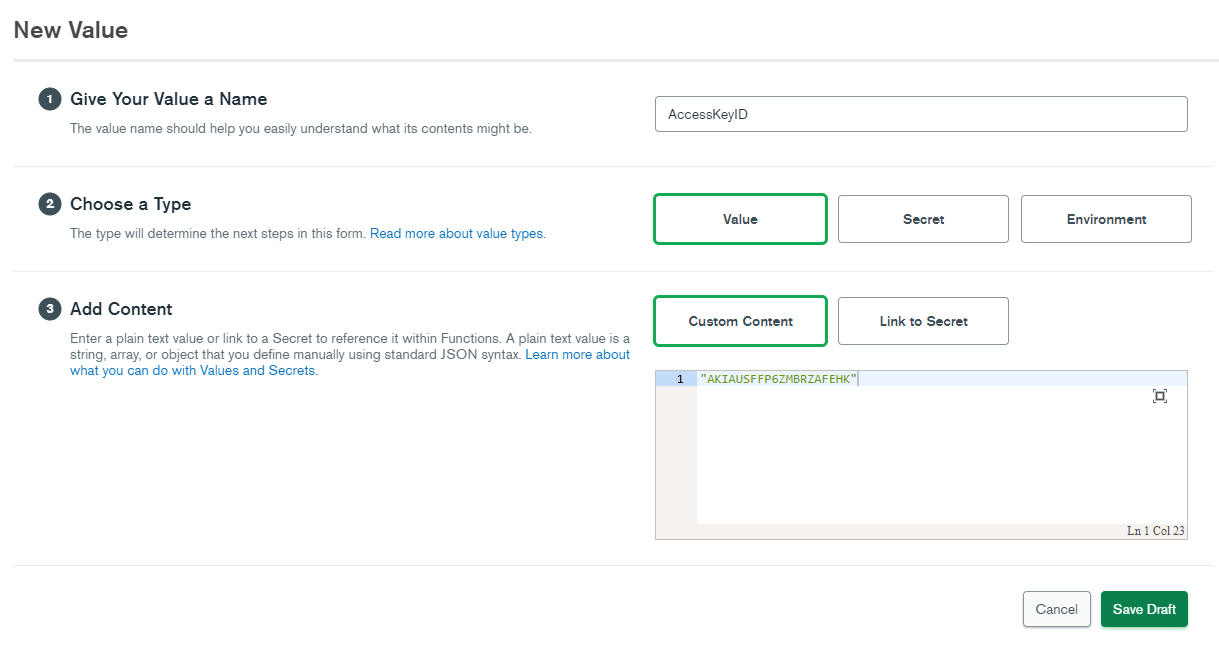The height and width of the screenshot is (658, 1219).
Task: Select the Secret type option
Action: [x=922, y=218]
